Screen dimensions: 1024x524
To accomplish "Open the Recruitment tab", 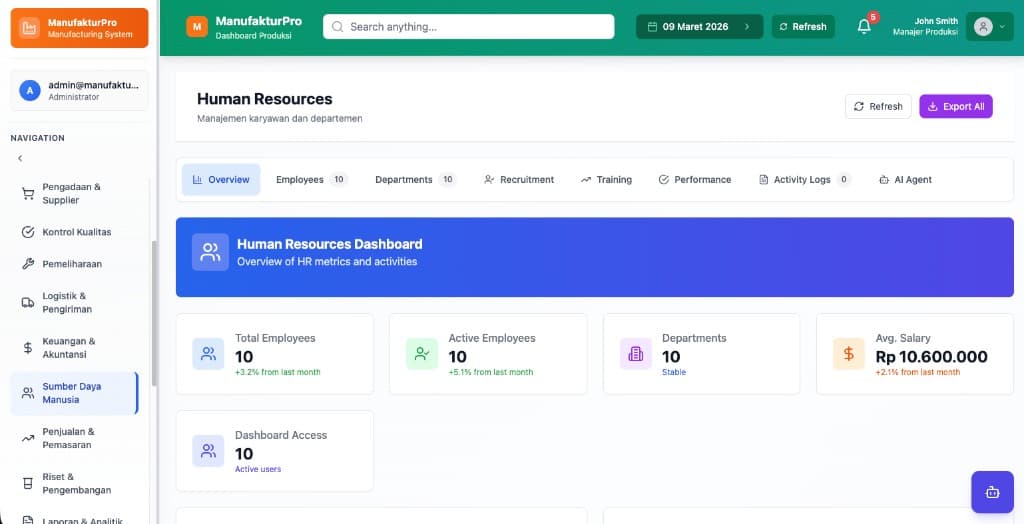I will (x=518, y=180).
